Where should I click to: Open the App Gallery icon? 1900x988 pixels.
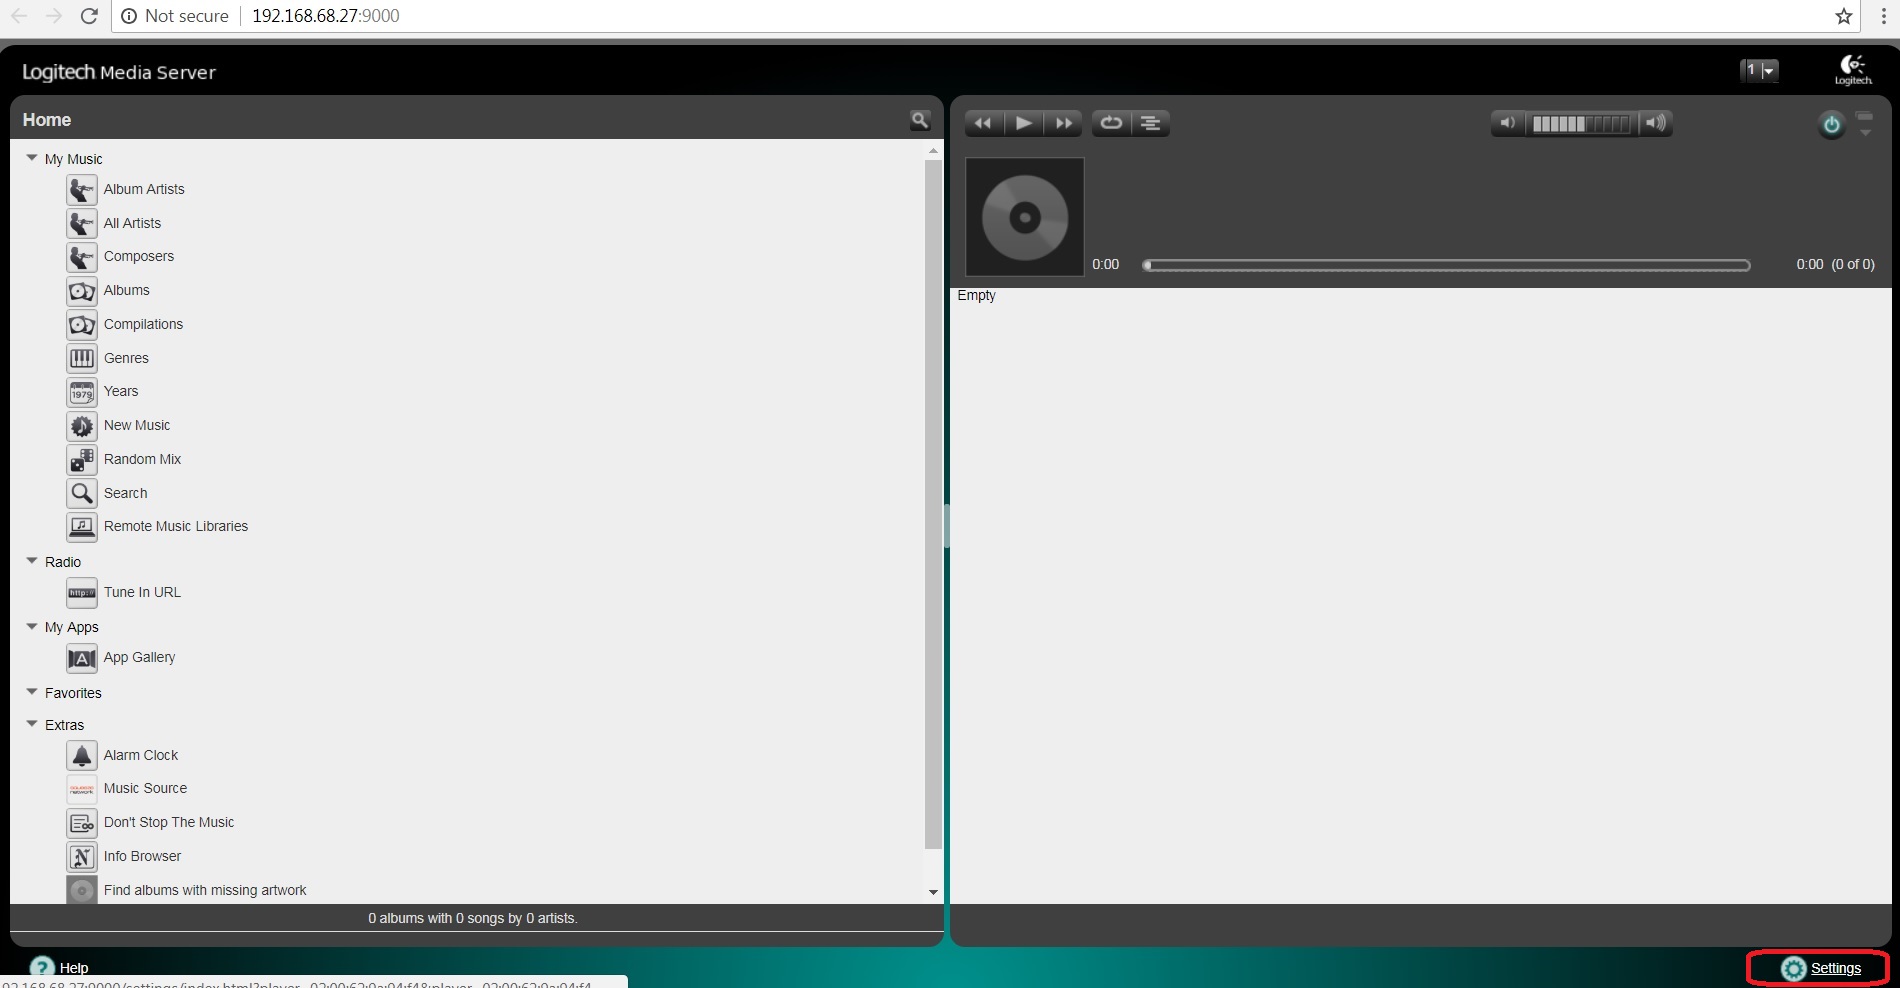82,658
